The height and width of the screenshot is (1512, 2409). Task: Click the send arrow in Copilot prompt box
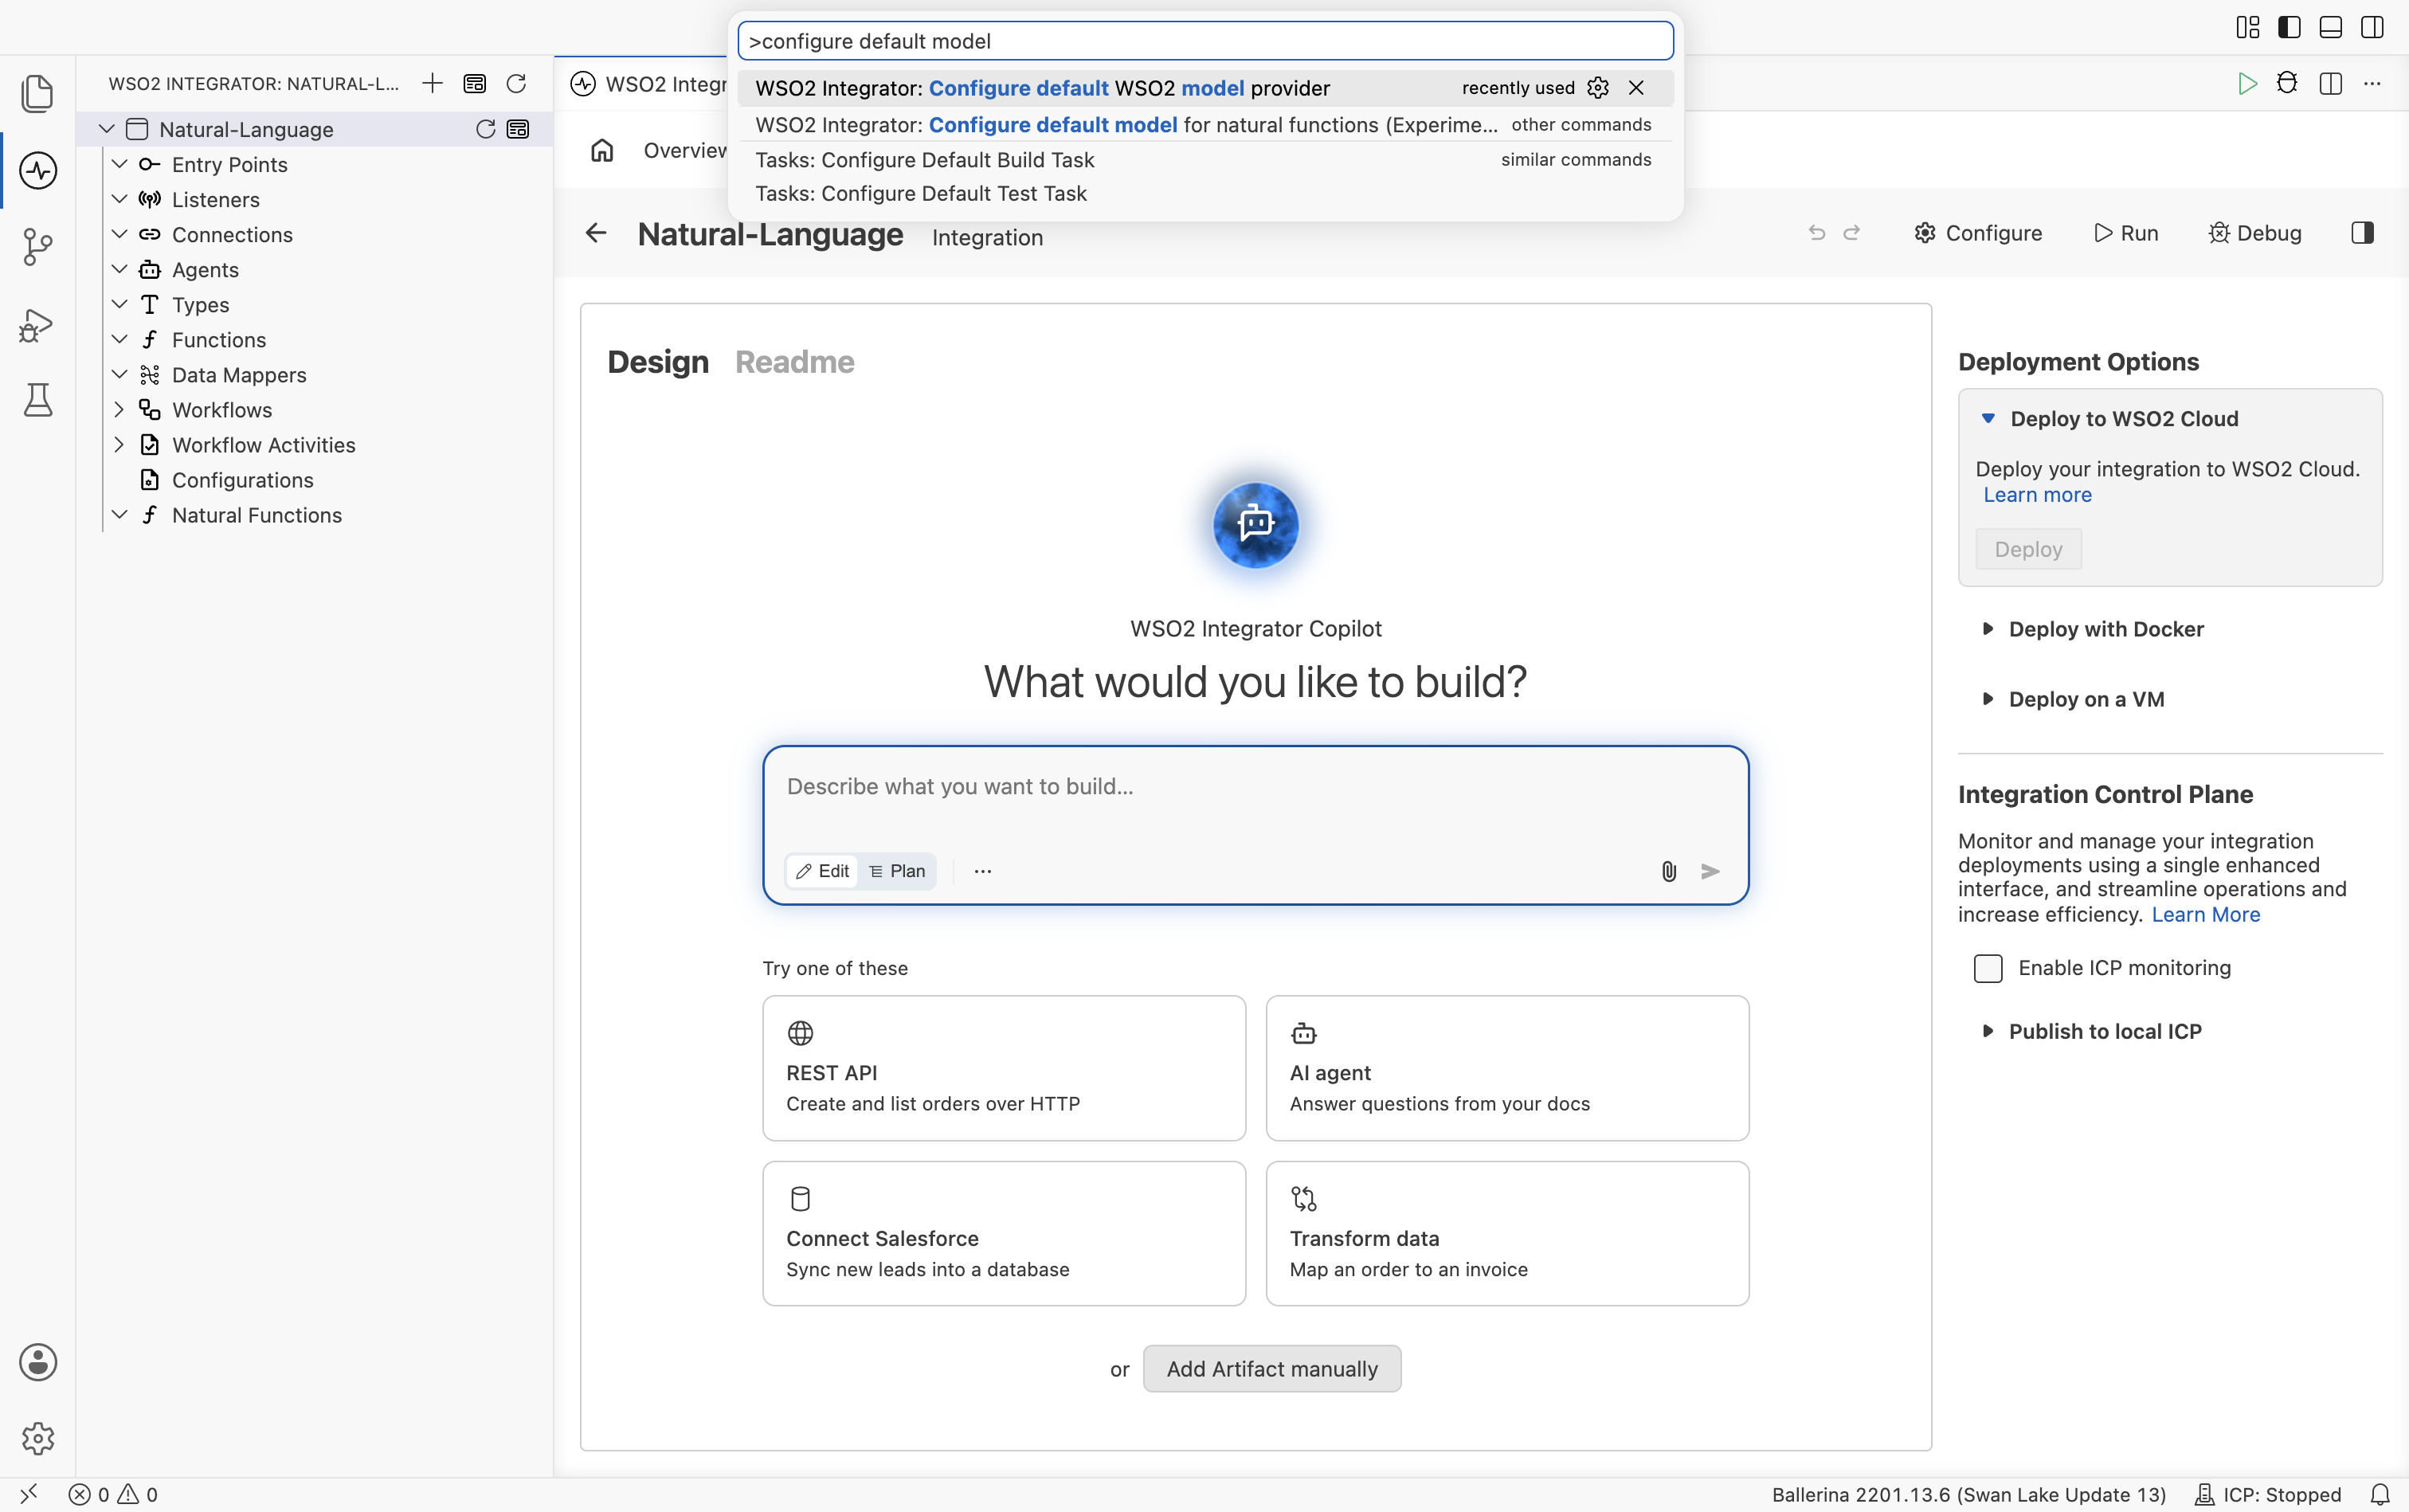(x=1710, y=871)
